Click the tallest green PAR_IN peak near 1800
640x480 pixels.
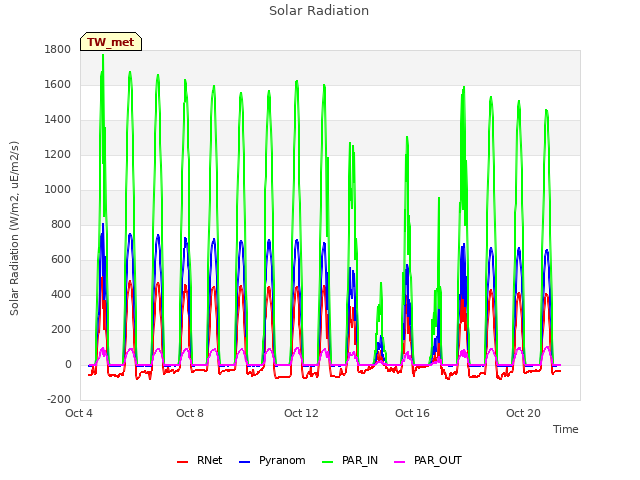103,55
